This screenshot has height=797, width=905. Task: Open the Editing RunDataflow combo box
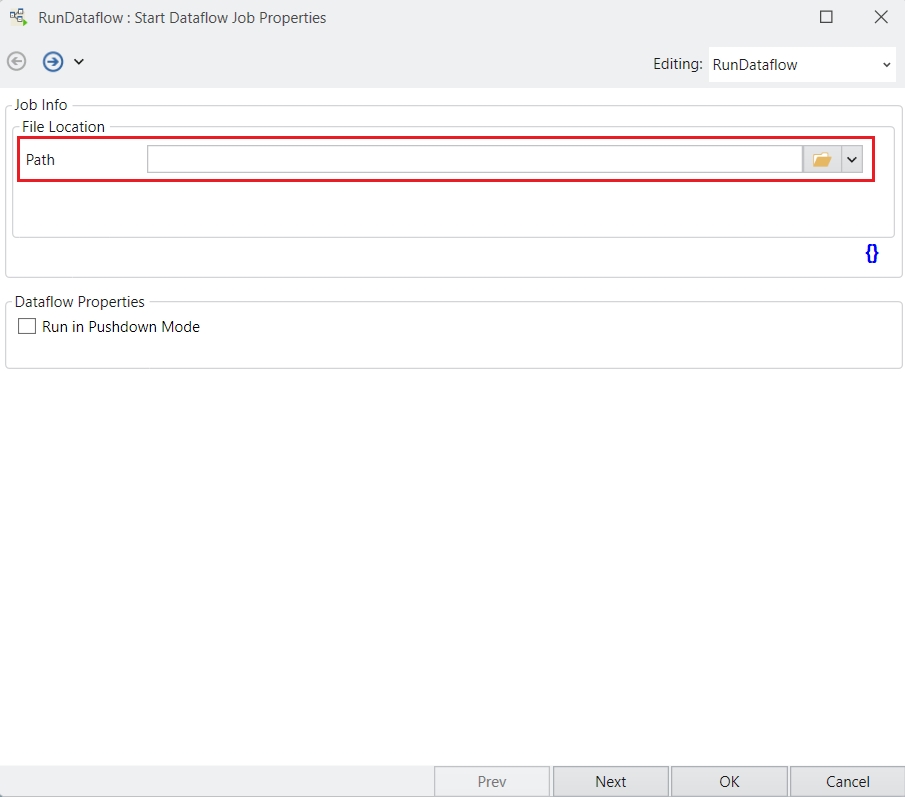point(803,65)
